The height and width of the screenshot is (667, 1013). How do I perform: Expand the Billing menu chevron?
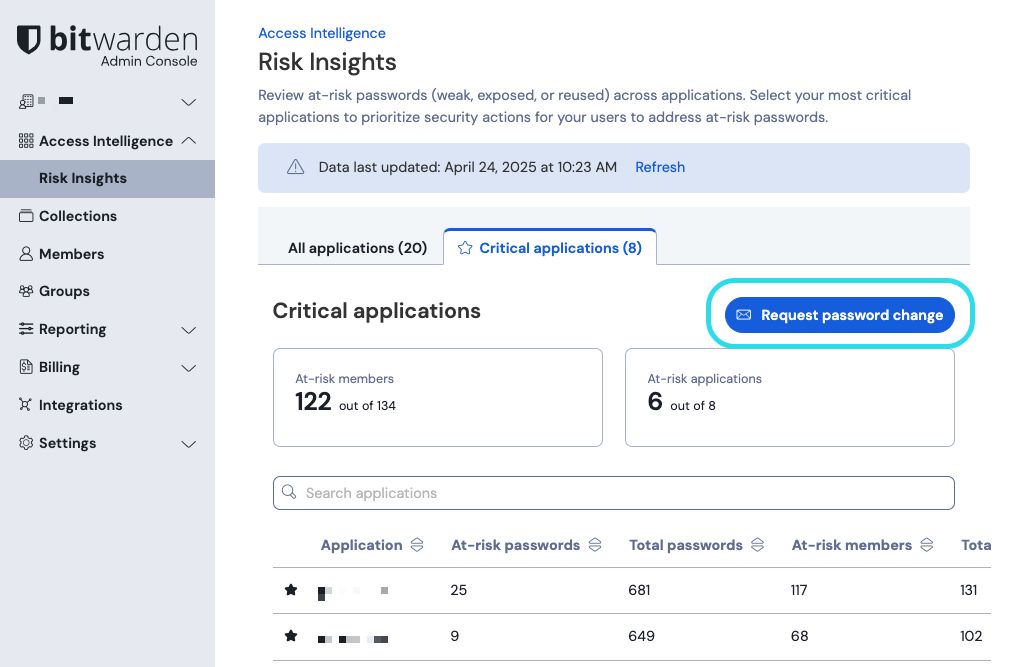coord(188,368)
